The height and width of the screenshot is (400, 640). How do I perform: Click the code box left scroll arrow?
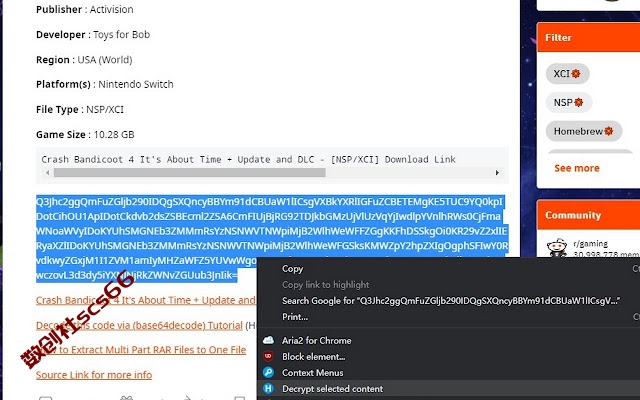pos(48,173)
